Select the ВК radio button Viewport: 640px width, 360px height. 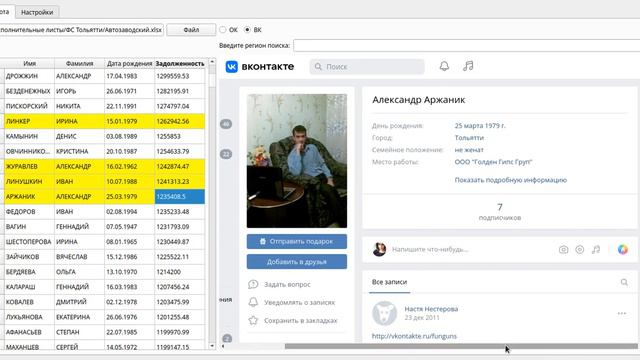tap(247, 30)
